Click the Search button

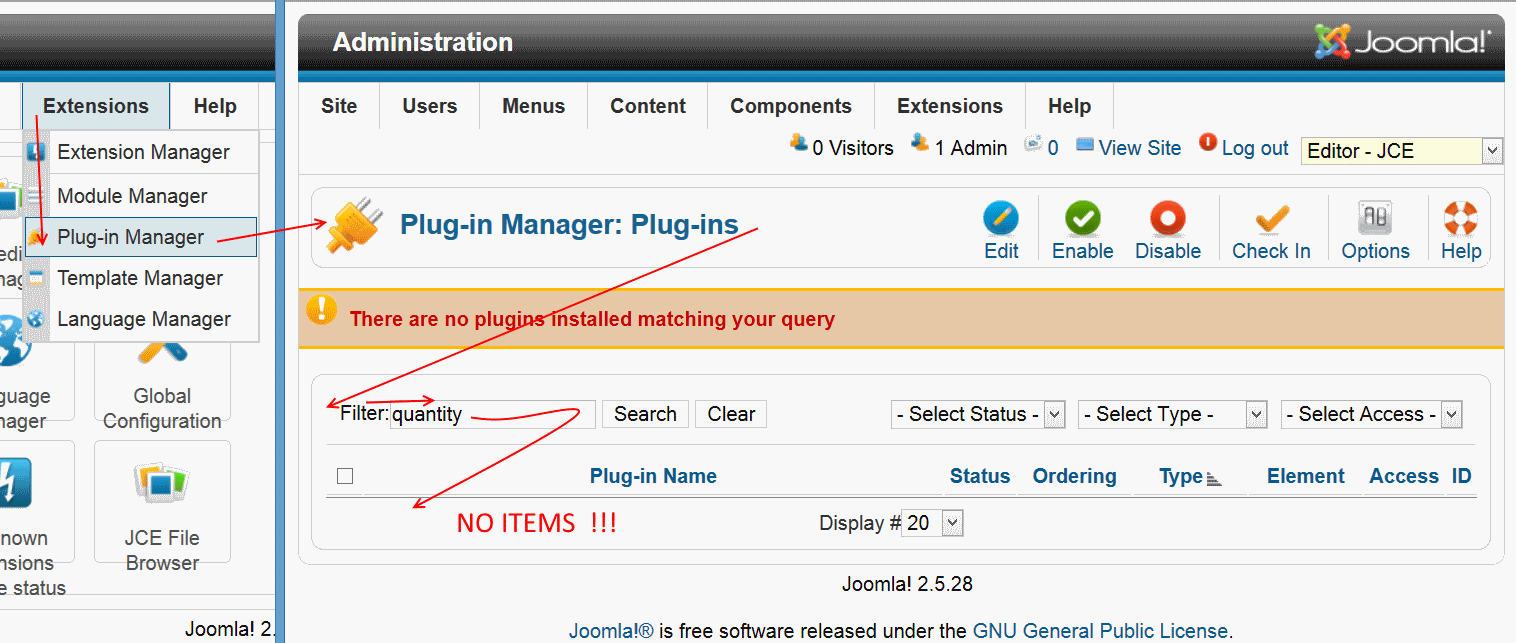pyautogui.click(x=645, y=414)
